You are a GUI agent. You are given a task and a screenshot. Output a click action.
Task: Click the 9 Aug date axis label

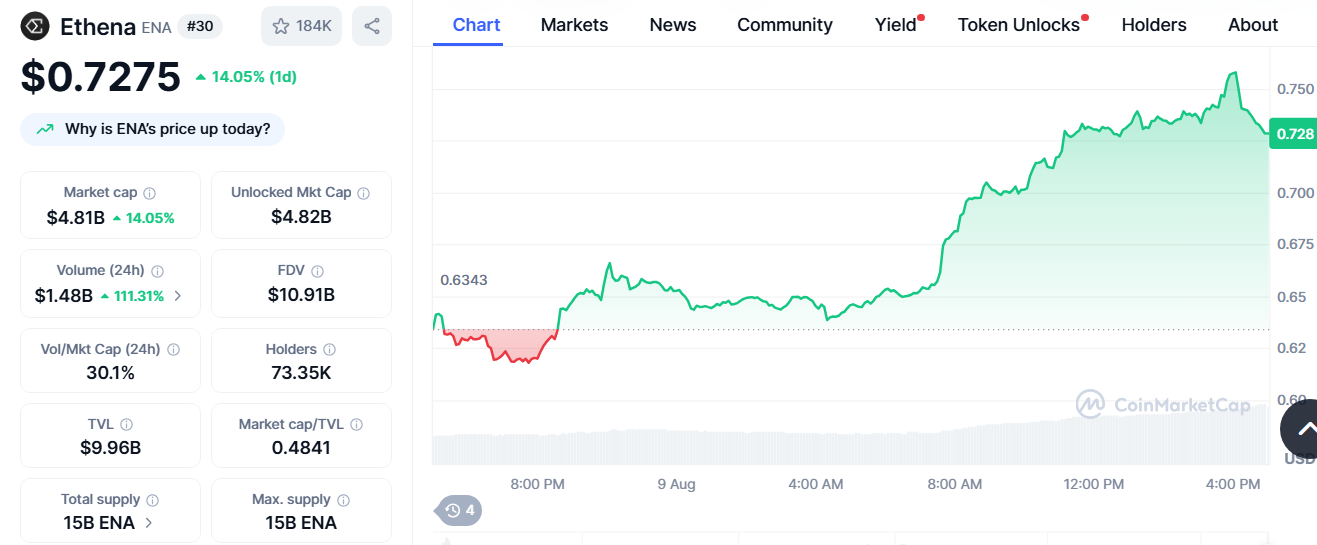pyautogui.click(x=676, y=484)
